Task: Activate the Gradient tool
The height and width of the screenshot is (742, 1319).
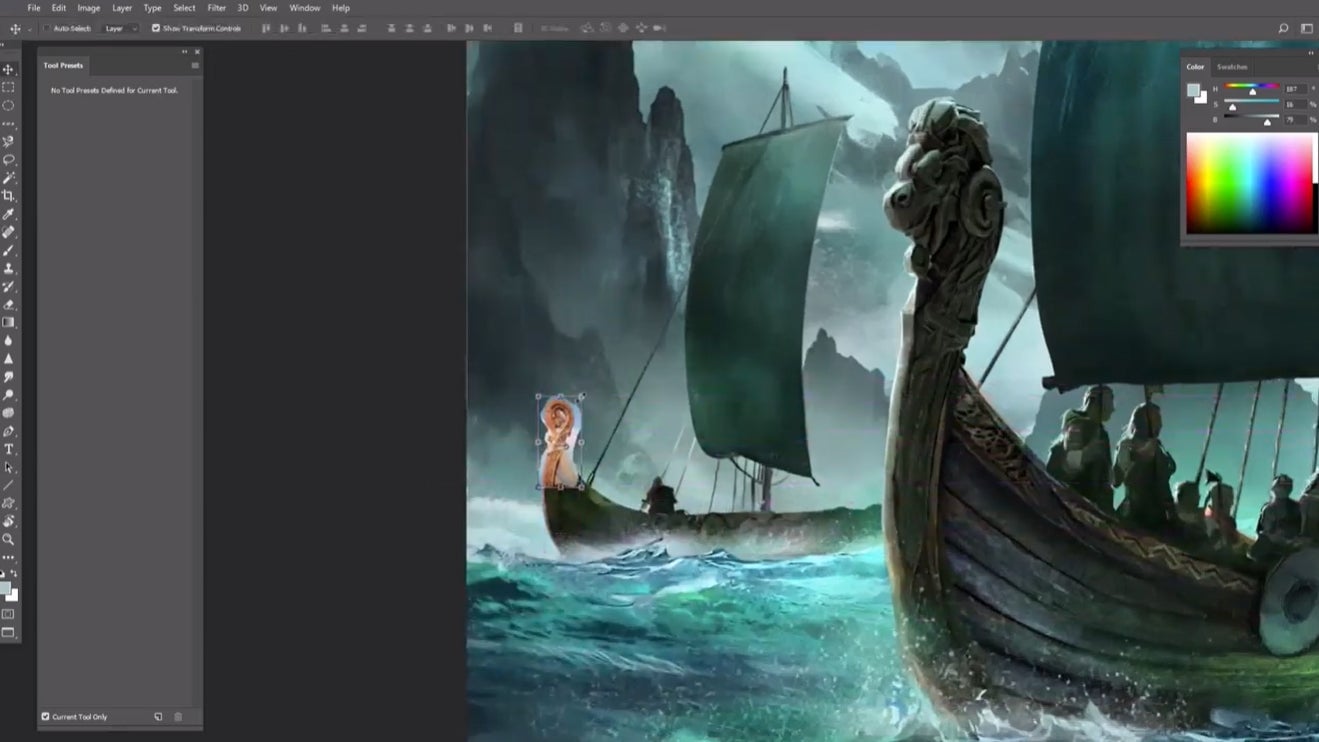Action: click(x=8, y=322)
